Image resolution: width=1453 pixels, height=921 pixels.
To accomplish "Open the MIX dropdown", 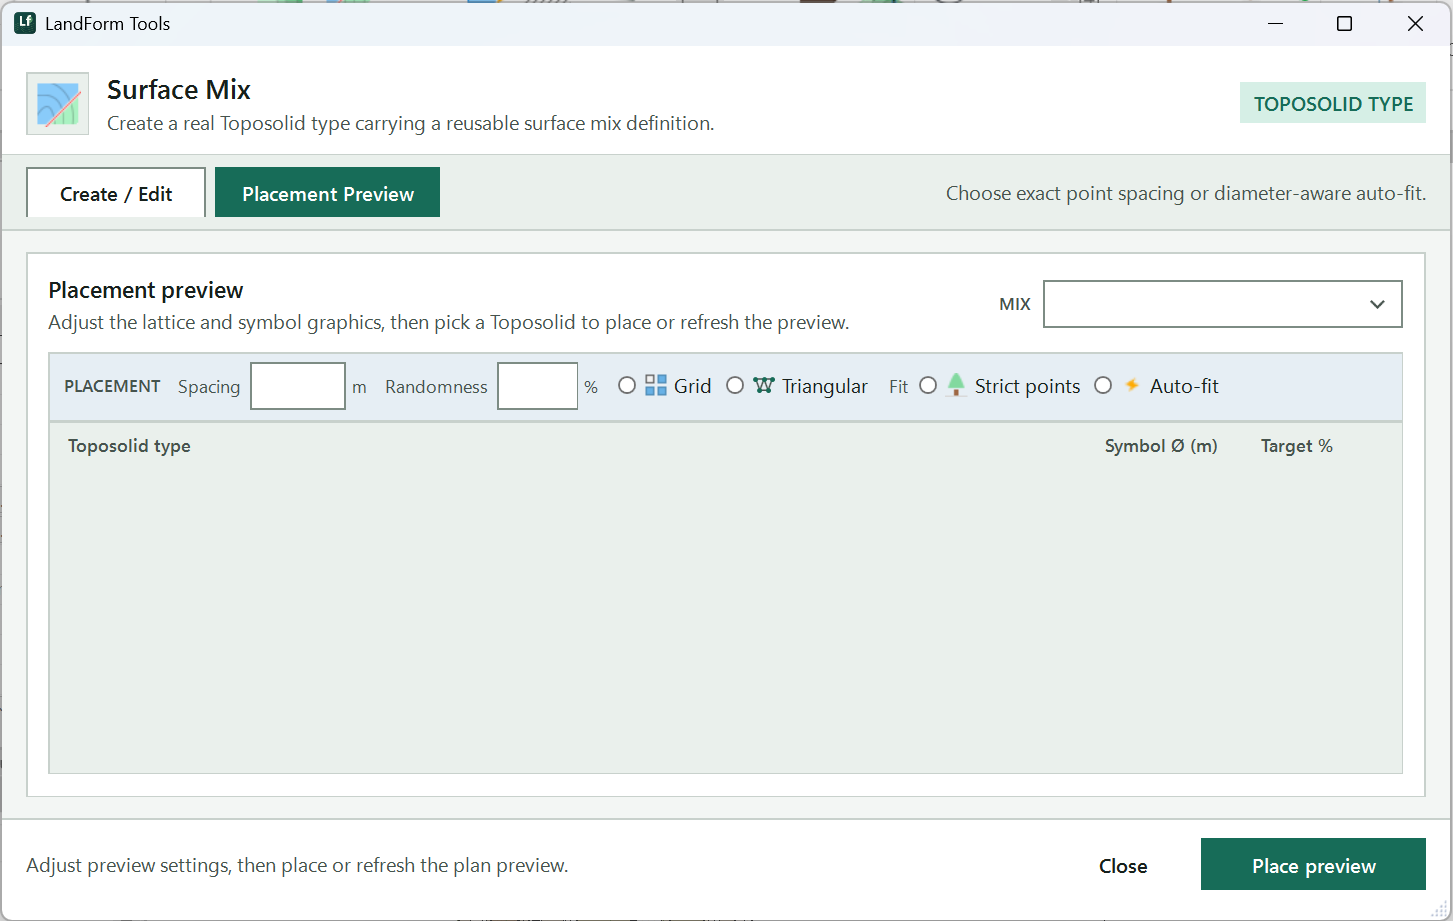I will coord(1222,304).
